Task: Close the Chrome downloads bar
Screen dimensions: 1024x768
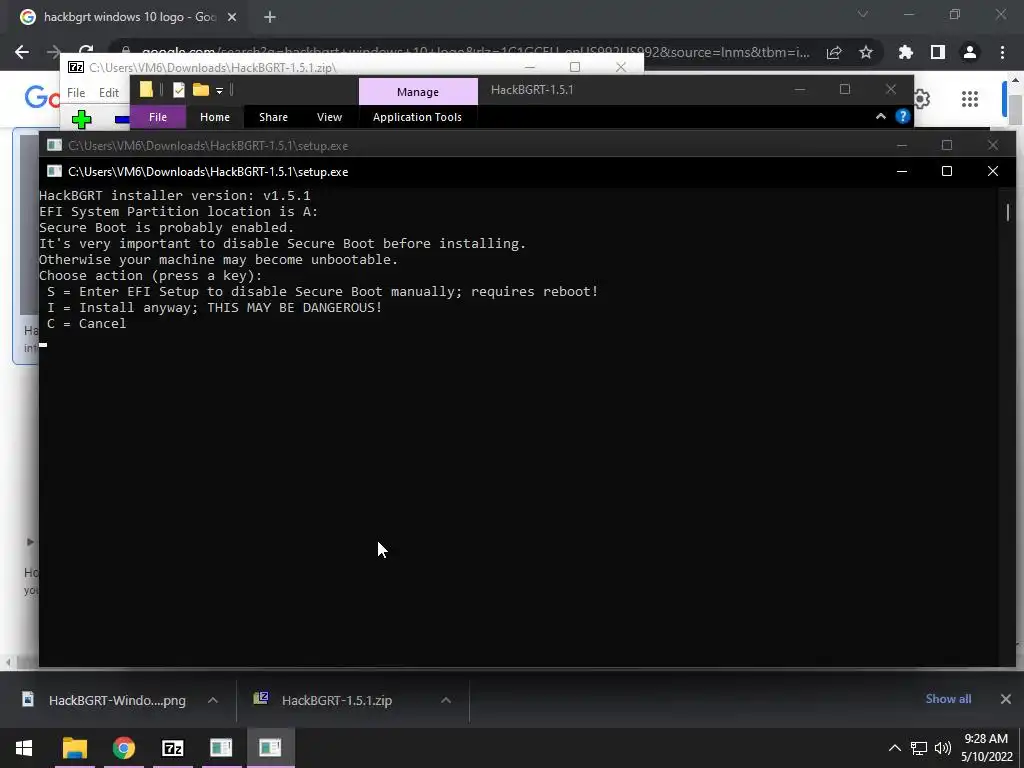Action: (1006, 699)
